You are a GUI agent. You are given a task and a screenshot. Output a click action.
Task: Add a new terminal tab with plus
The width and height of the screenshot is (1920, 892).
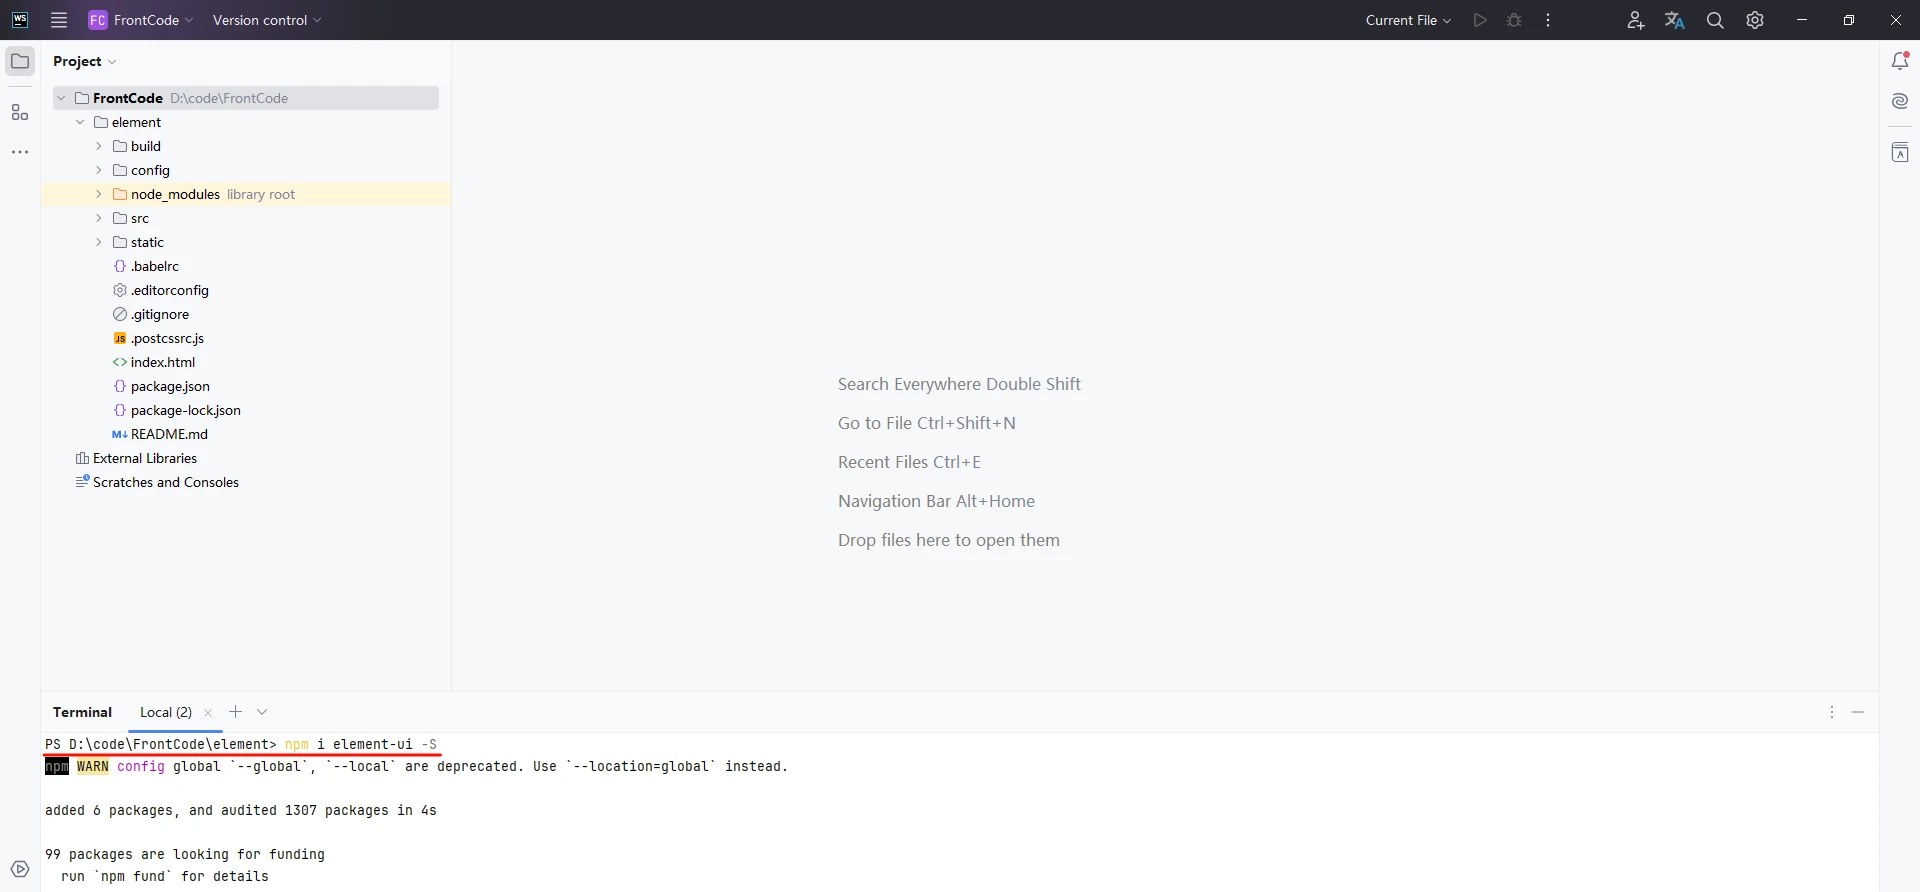click(x=235, y=712)
